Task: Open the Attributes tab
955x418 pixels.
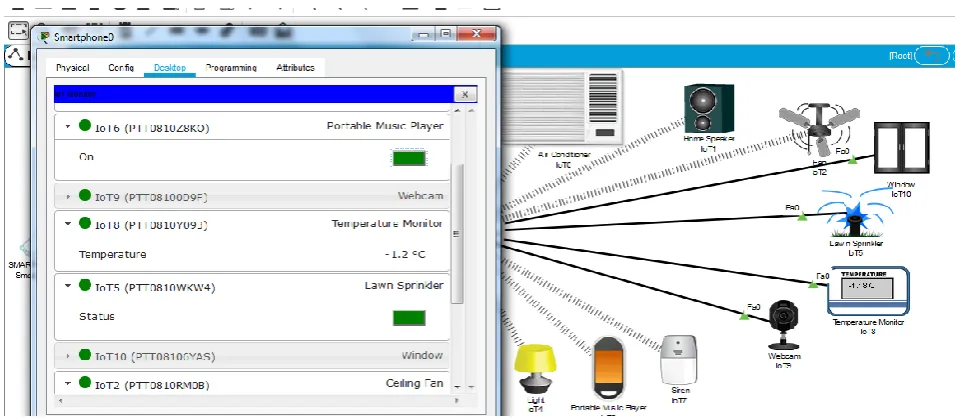Action: click(295, 68)
